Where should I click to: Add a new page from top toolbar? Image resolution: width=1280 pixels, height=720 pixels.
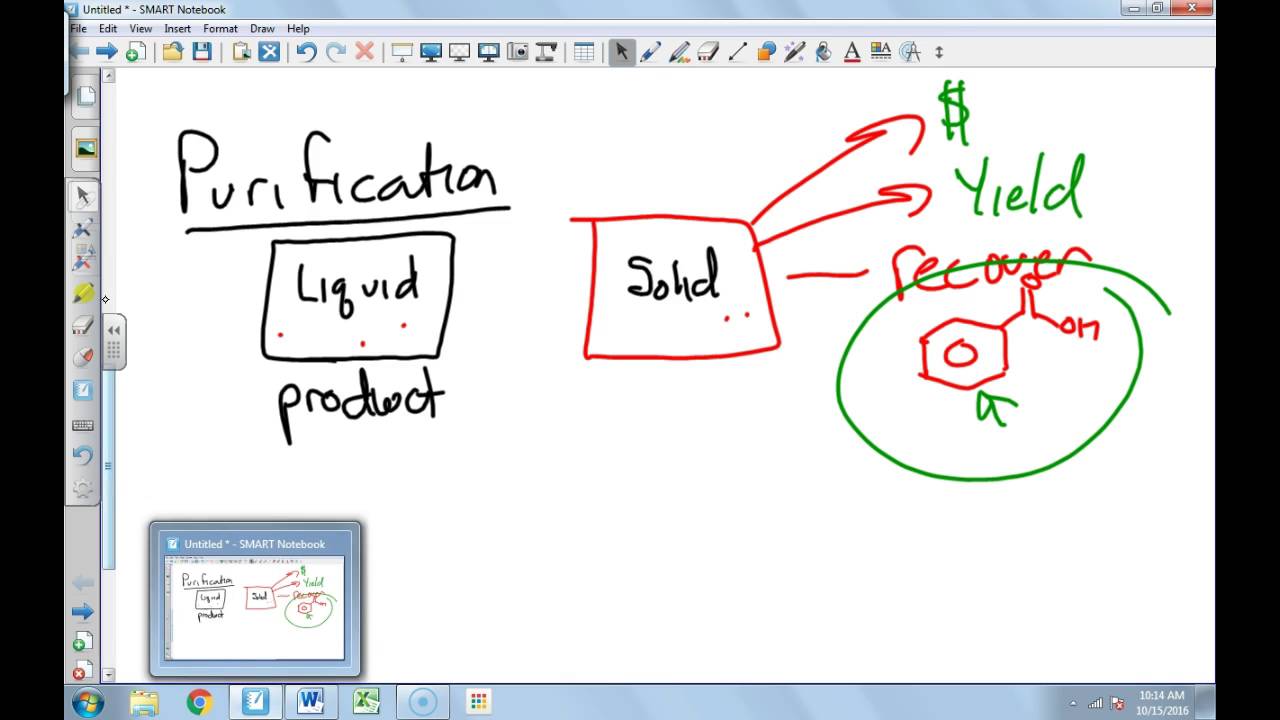135,52
